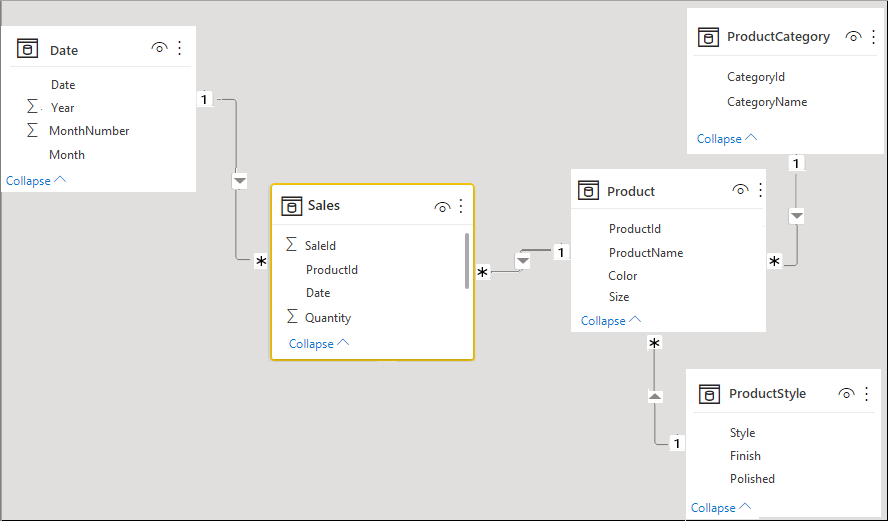Open more options for ProductStyle table
Image resolution: width=888 pixels, height=521 pixels.
click(867, 393)
